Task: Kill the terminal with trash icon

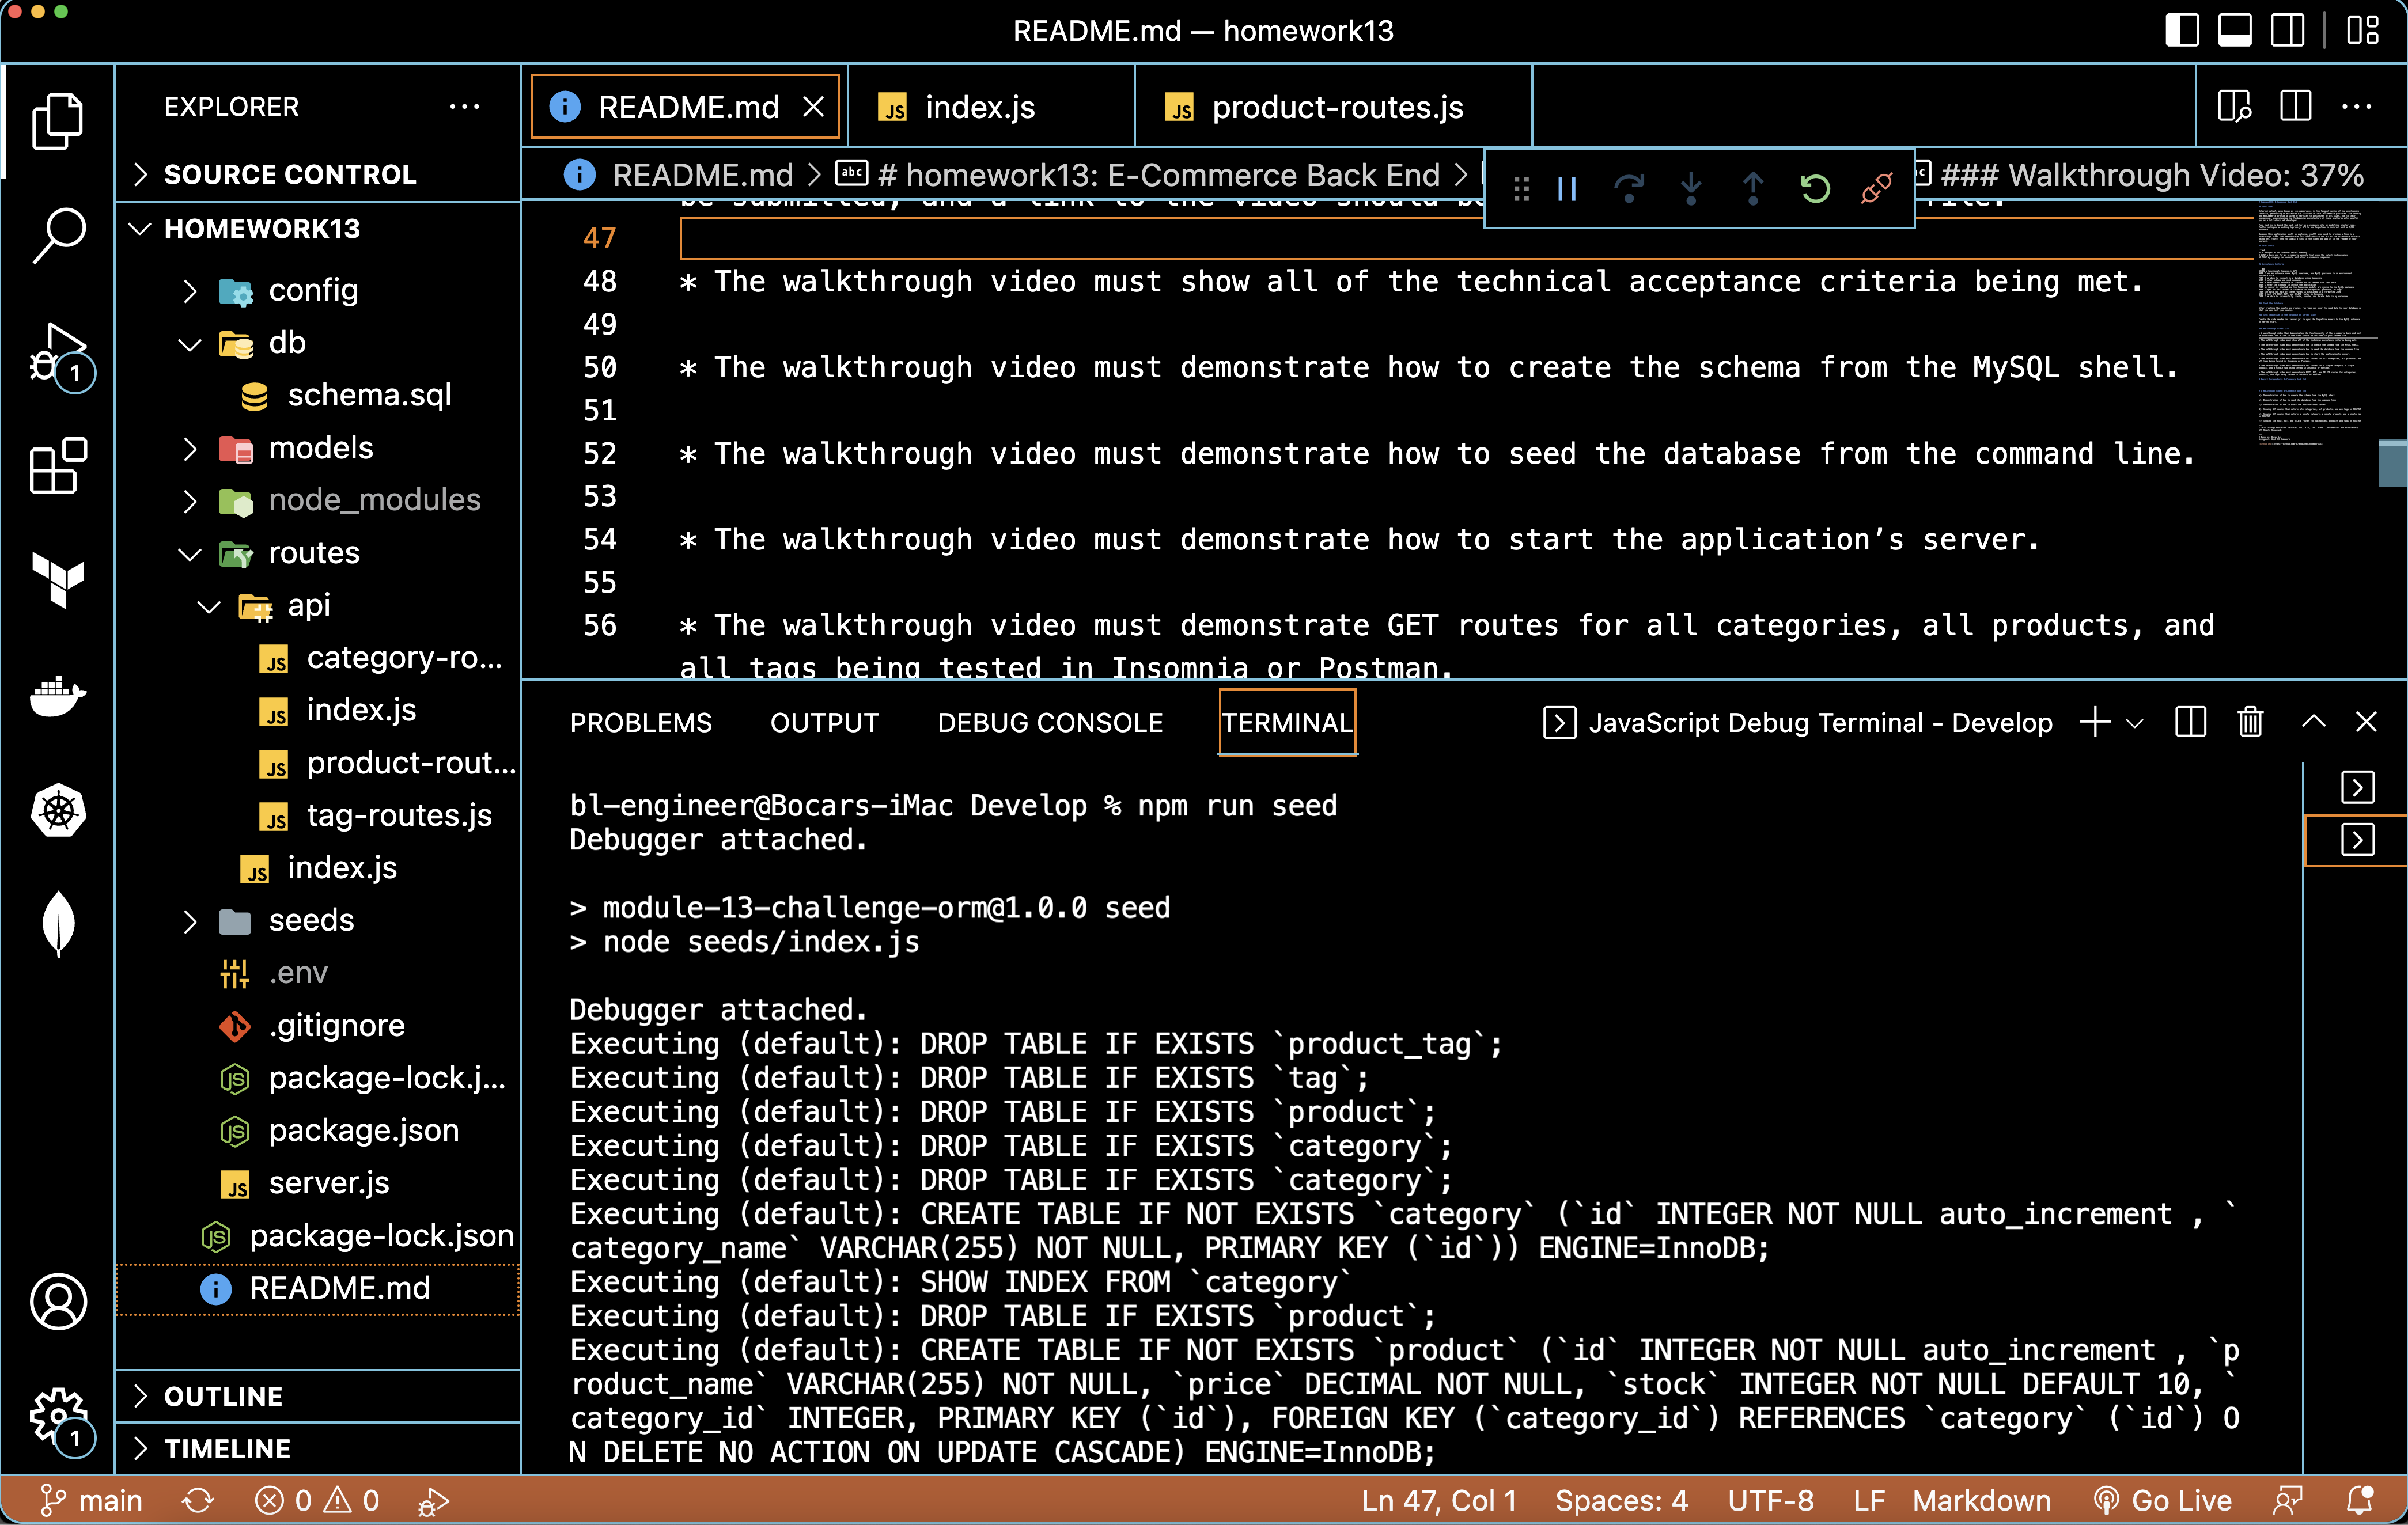Action: 2250,722
